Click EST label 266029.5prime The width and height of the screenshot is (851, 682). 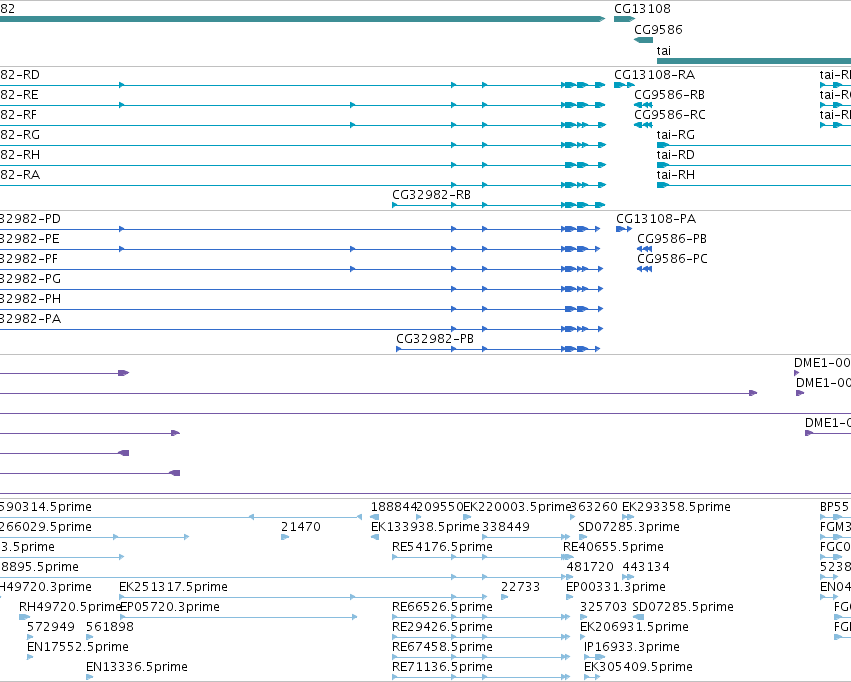(x=46, y=527)
